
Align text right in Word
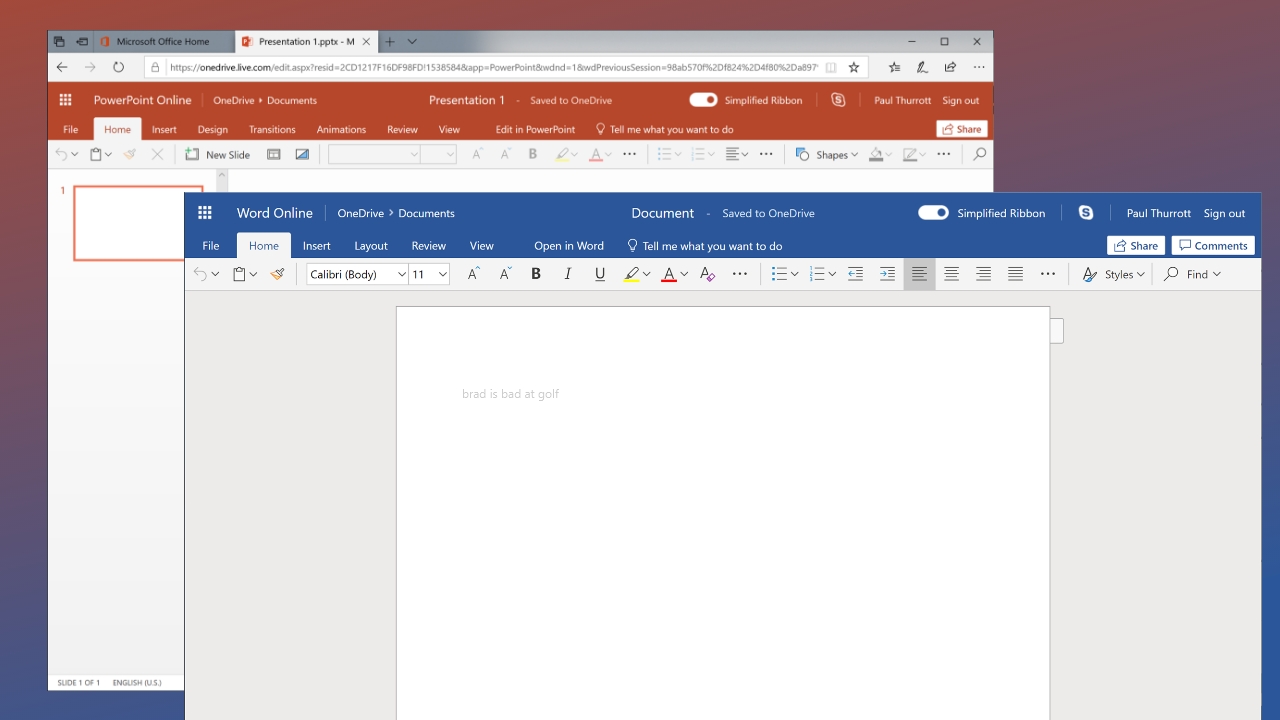coord(983,274)
